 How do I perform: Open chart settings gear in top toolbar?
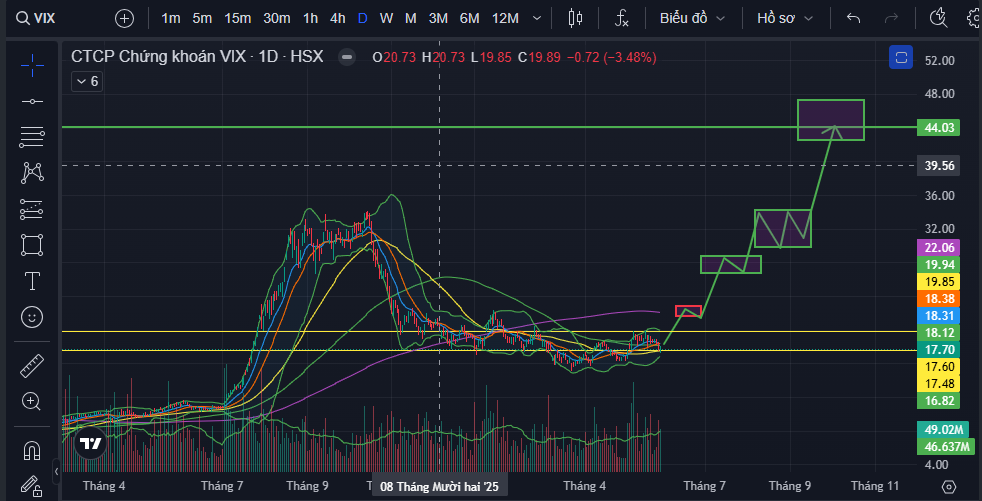pyautogui.click(x=974, y=18)
